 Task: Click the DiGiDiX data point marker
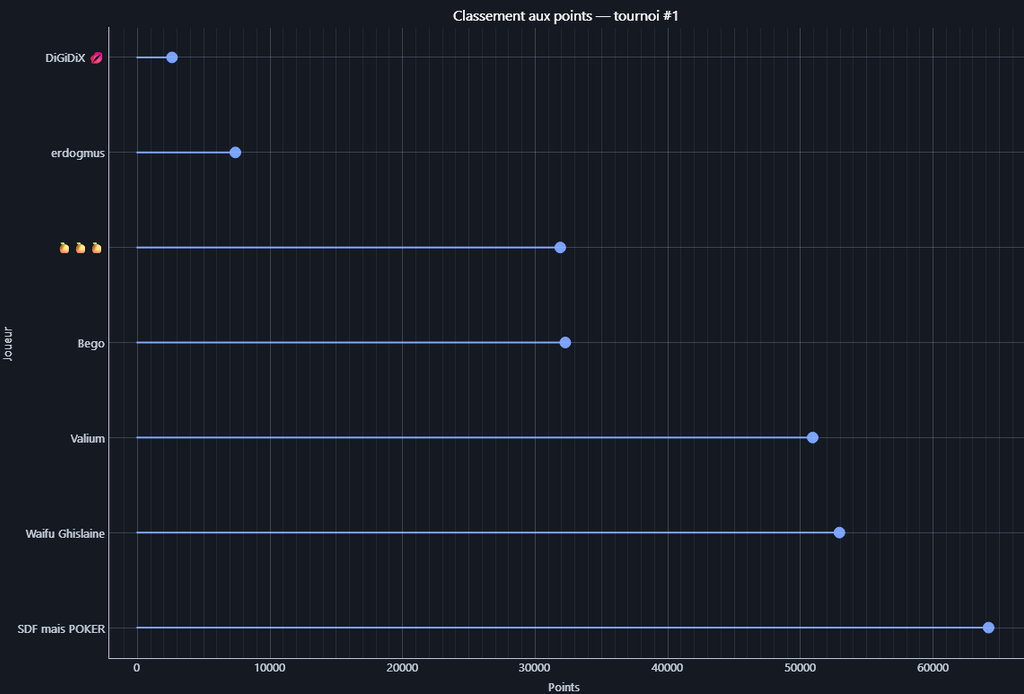coord(171,58)
